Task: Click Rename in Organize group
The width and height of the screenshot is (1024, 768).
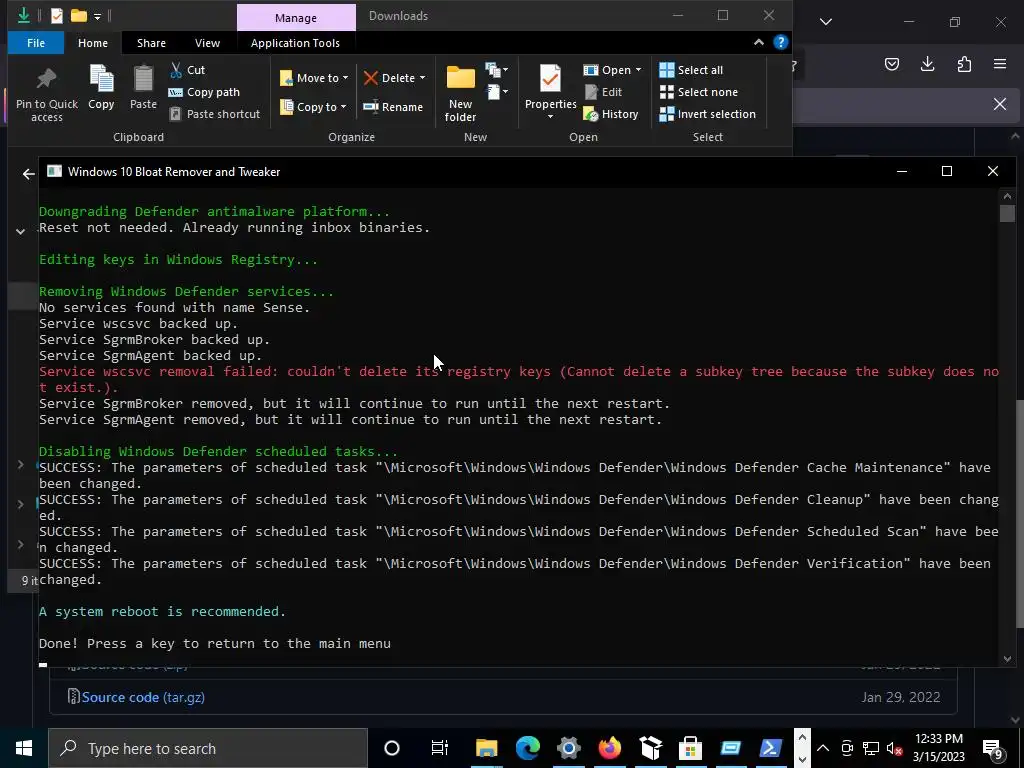Action: [393, 106]
